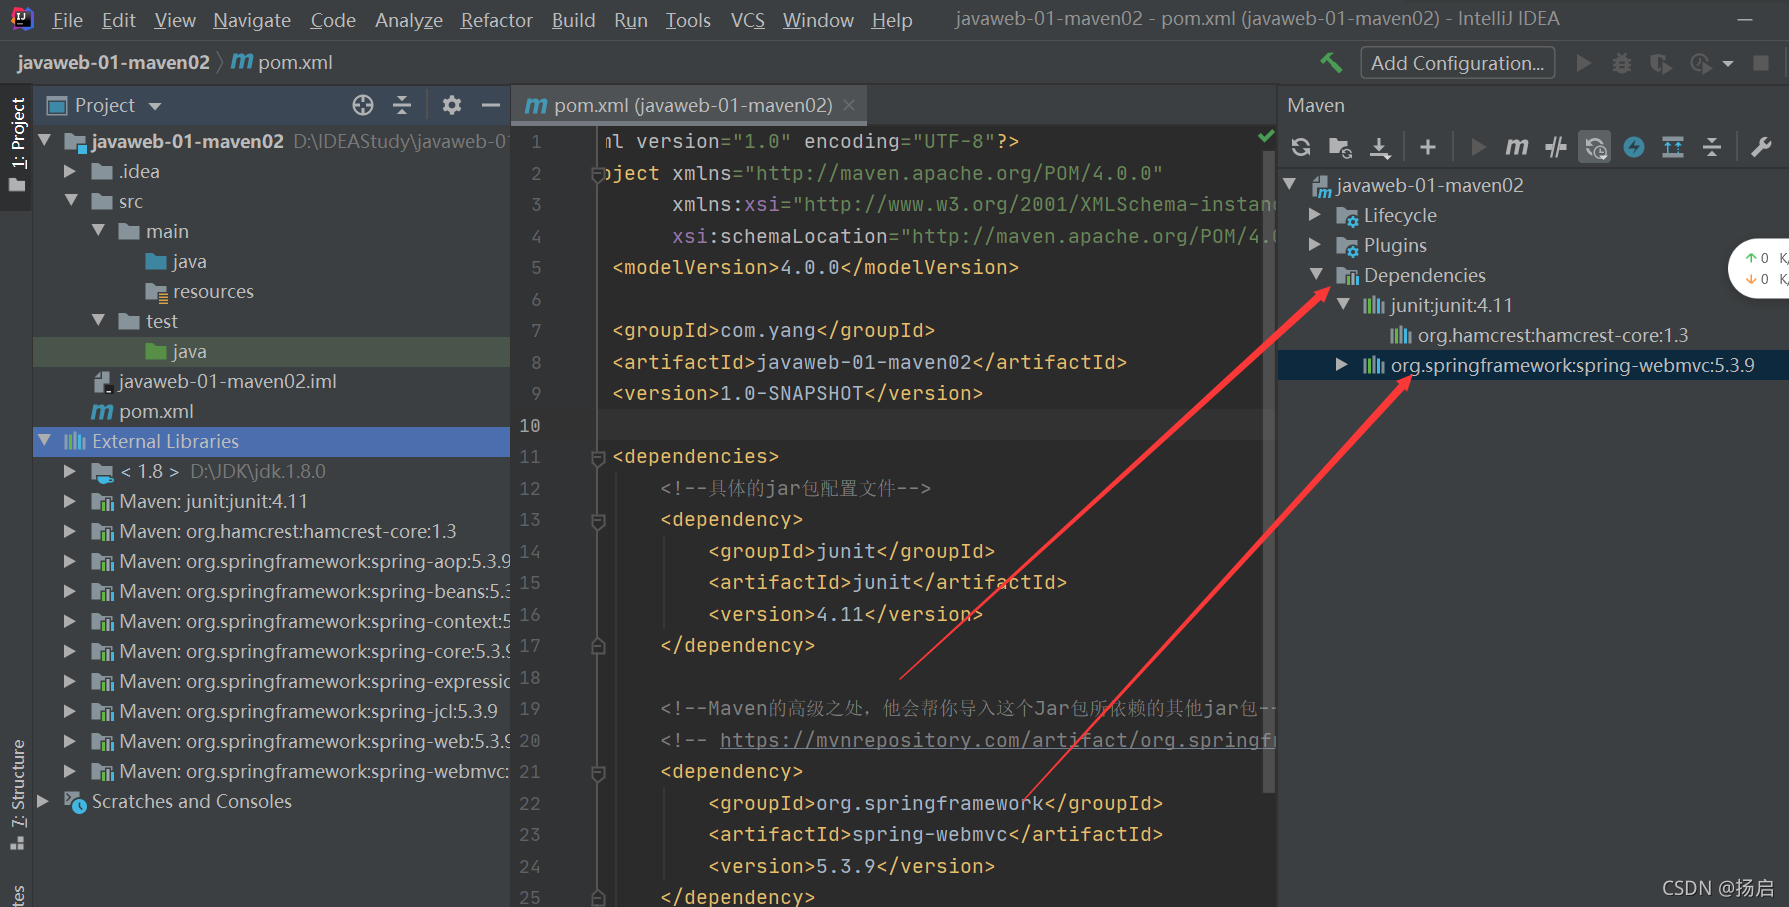Viewport: 1789px width, 907px height.
Task: Collapse all nodes in Maven panel
Action: pos(1712,147)
